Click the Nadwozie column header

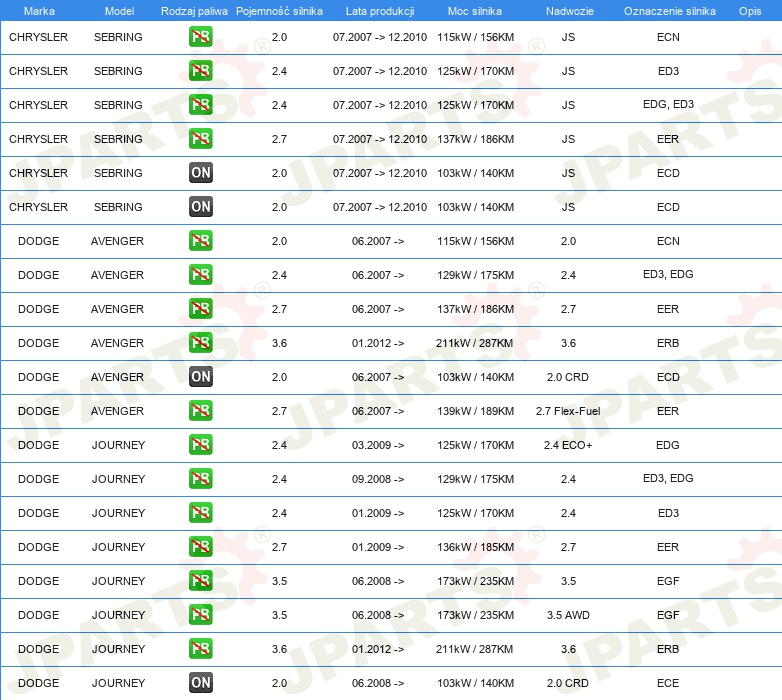click(570, 11)
